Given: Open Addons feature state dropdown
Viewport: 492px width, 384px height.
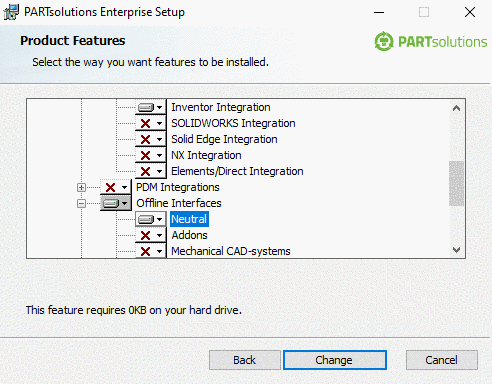Looking at the screenshot, I should tap(150, 235).
